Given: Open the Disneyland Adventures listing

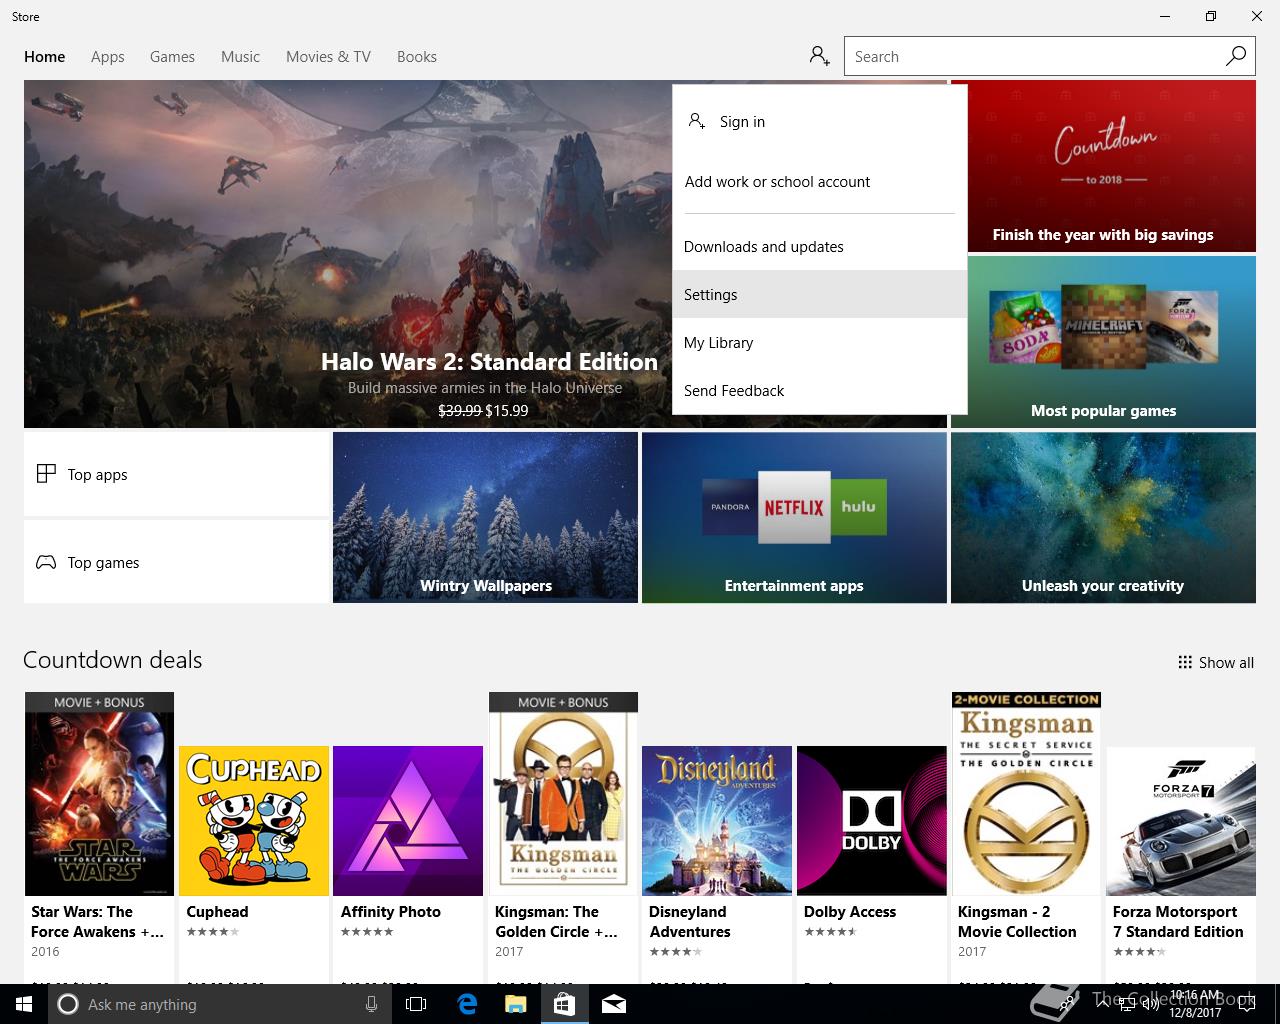Looking at the screenshot, I should pos(717,863).
